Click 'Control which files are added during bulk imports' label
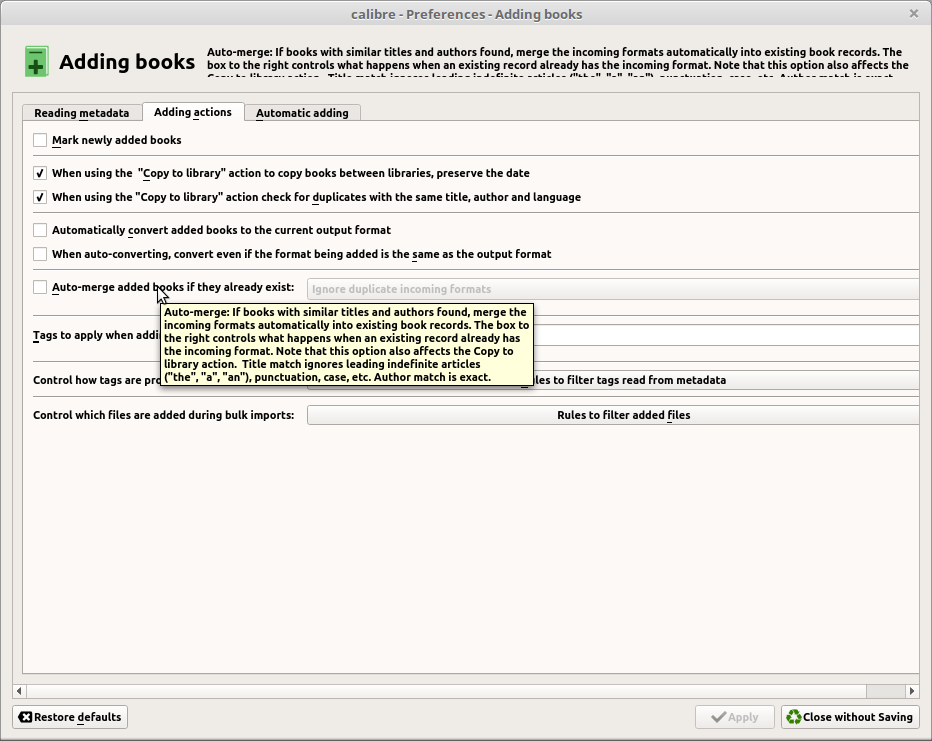The height and width of the screenshot is (741, 932). pos(163,415)
